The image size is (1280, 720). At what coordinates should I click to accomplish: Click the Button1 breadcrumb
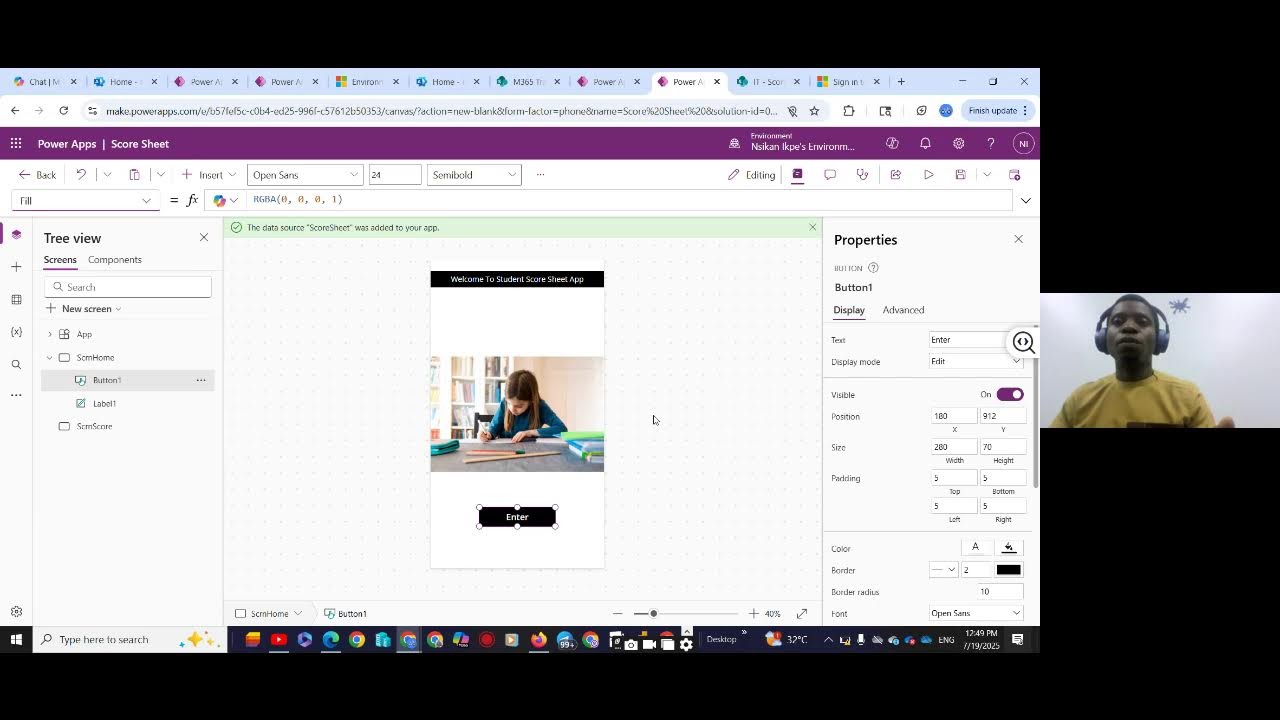(x=346, y=614)
